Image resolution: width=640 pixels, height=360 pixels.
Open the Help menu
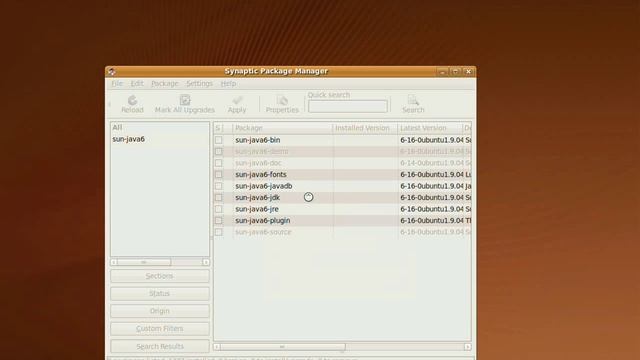(228, 83)
